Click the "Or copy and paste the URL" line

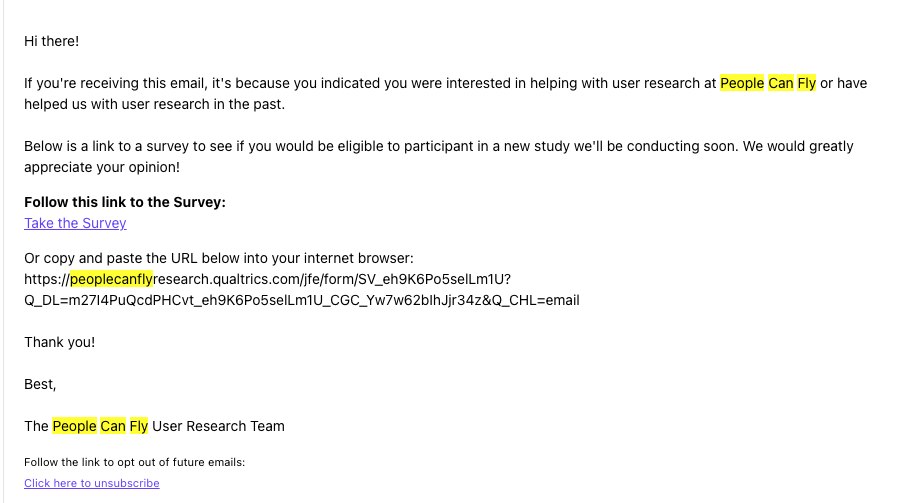pos(211,258)
